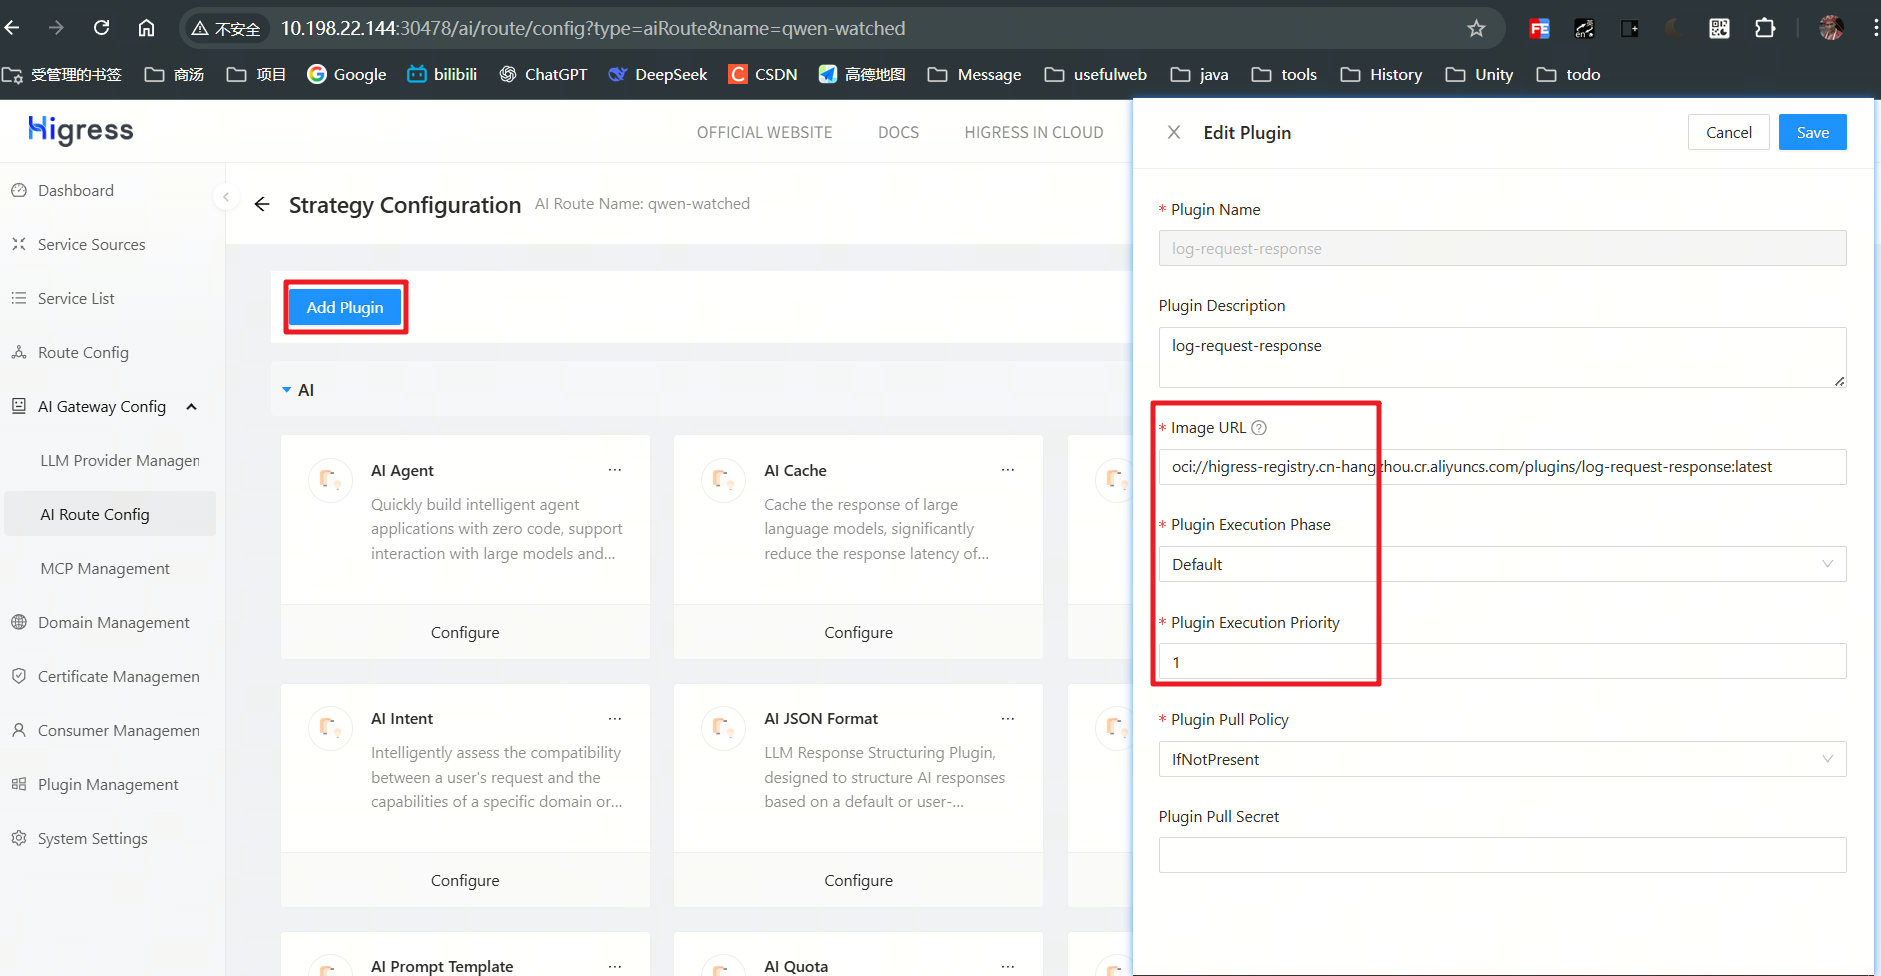Viewport: 1881px width, 976px height.
Task: Collapse the AI Gateway Config menu
Action: click(104, 406)
